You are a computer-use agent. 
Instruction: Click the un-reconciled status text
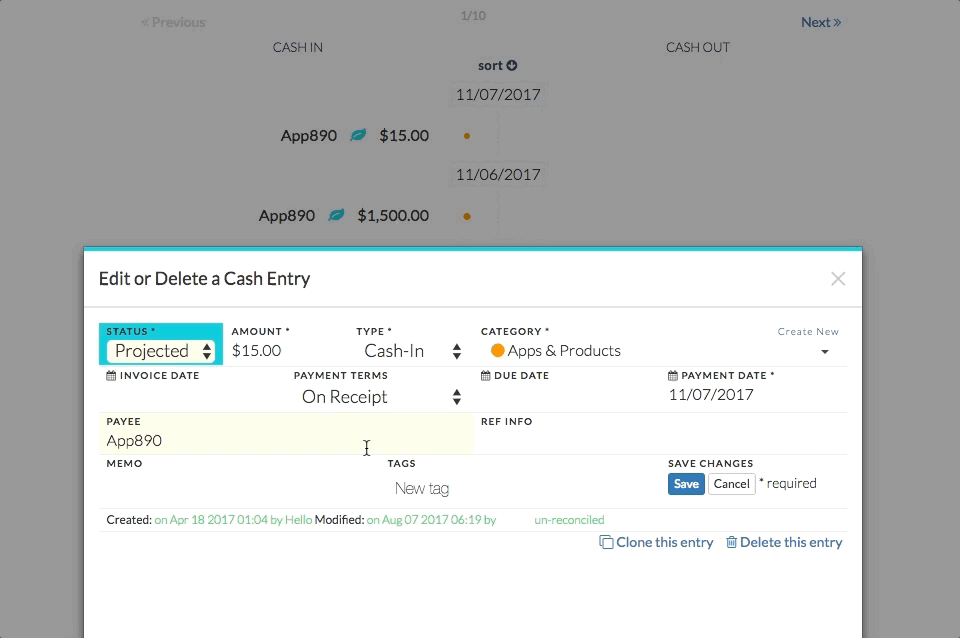569,520
